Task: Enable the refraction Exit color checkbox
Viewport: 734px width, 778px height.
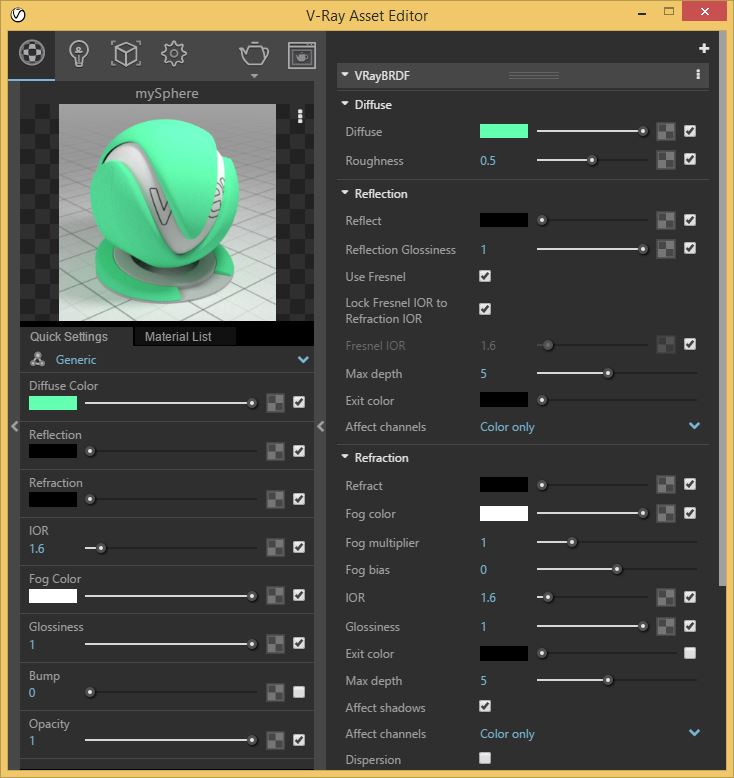Action: [690, 653]
